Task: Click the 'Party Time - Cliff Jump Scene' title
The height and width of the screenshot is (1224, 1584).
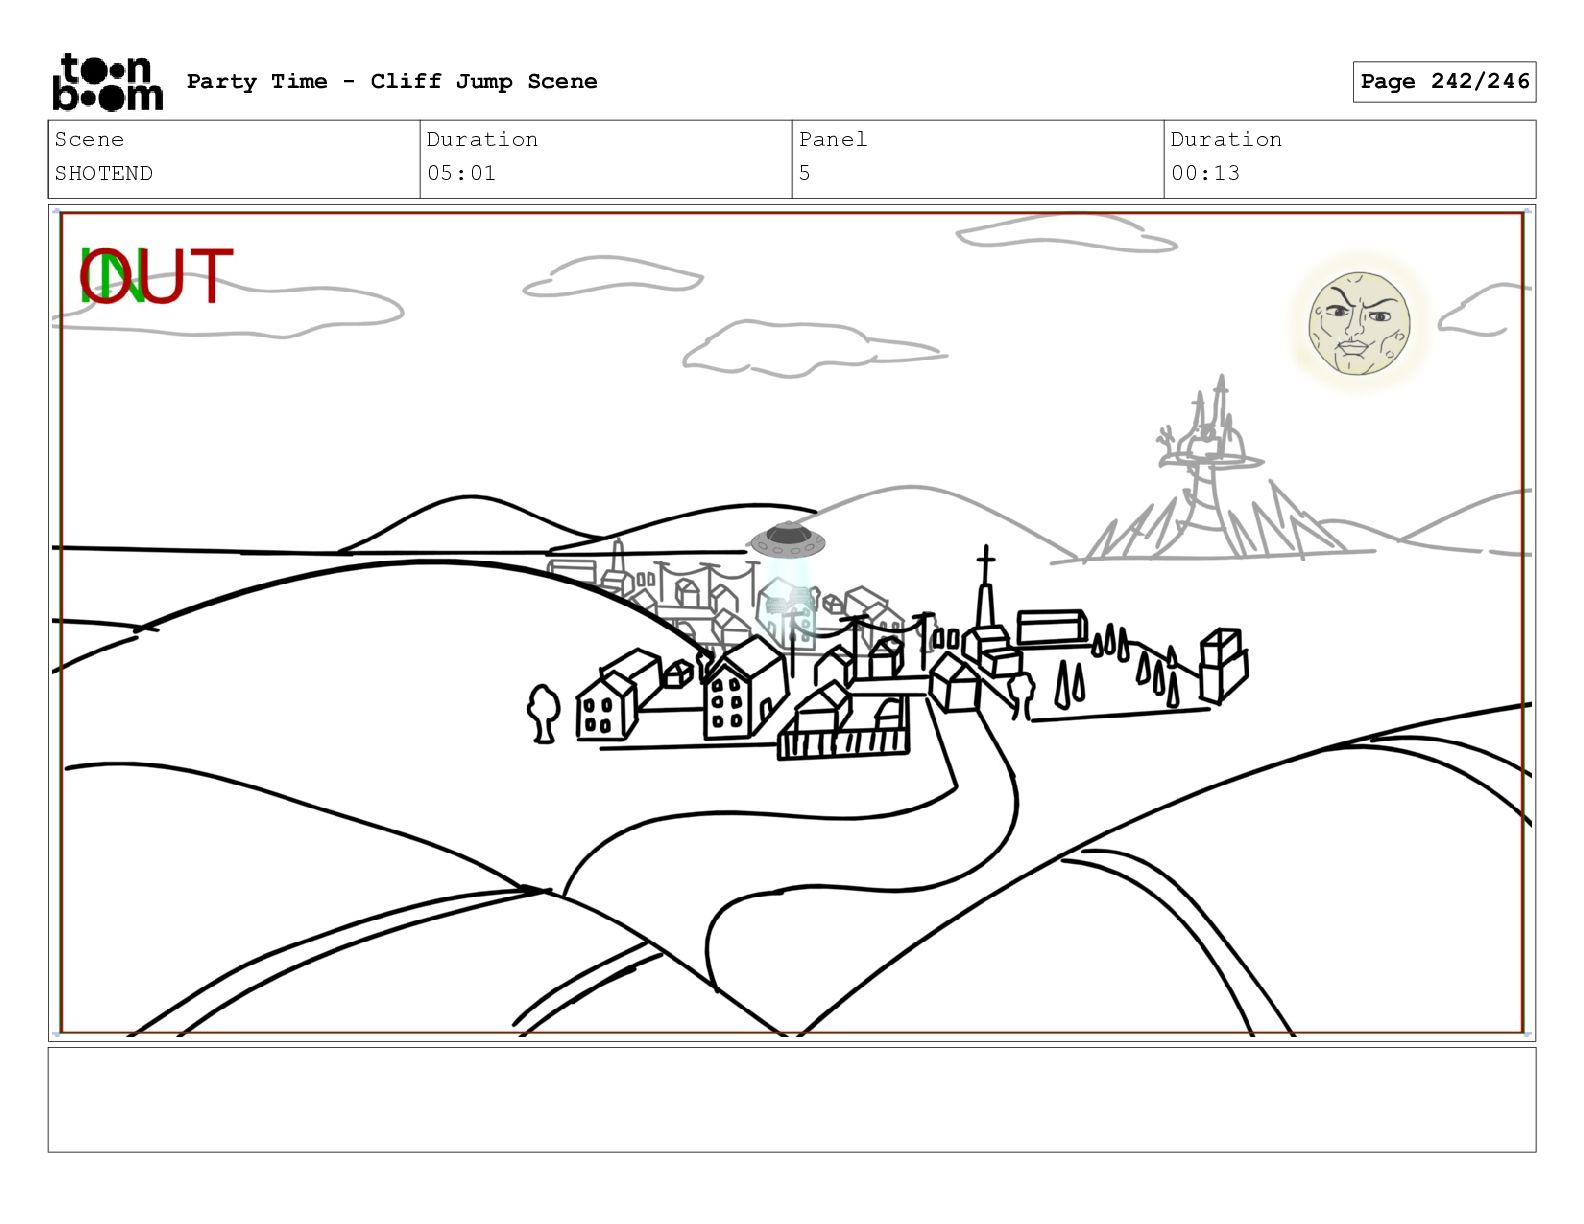Action: pyautogui.click(x=392, y=81)
